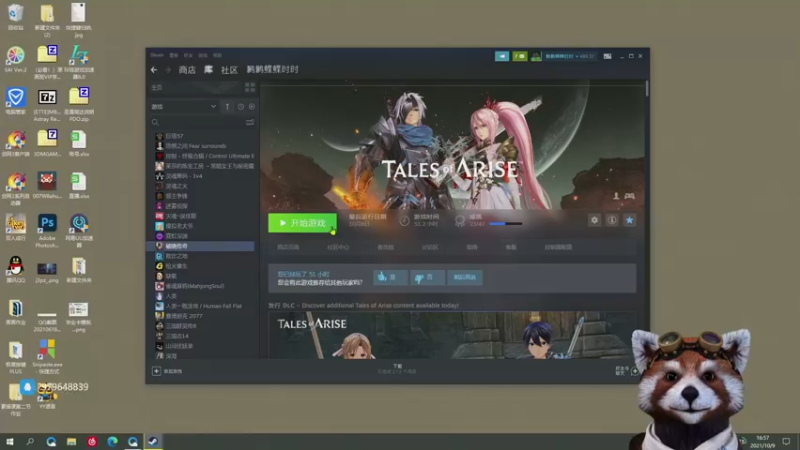800x450 pixels.
Task: Click the library search magnifier icon
Action: pyautogui.click(x=155, y=122)
